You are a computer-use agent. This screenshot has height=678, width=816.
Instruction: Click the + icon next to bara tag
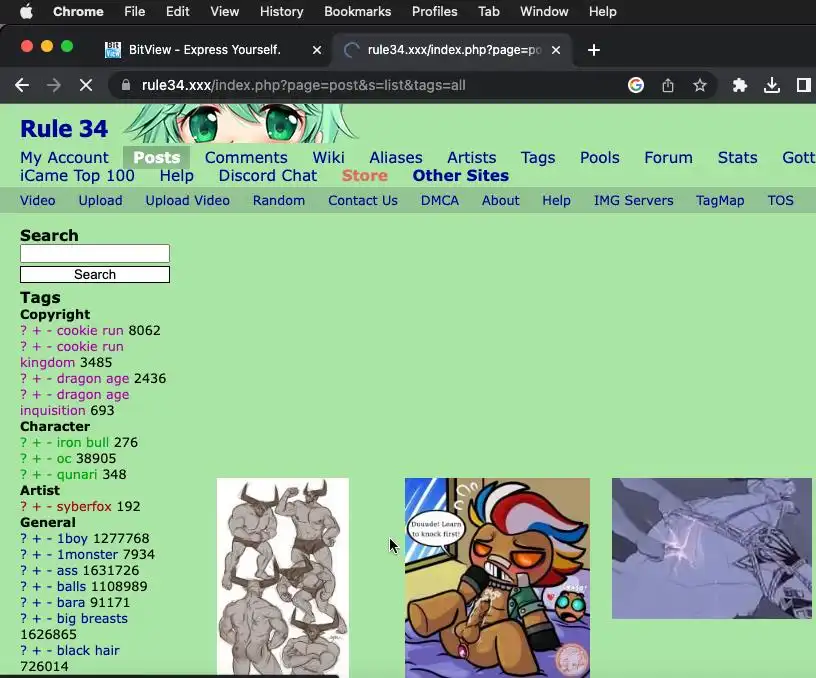(36, 602)
